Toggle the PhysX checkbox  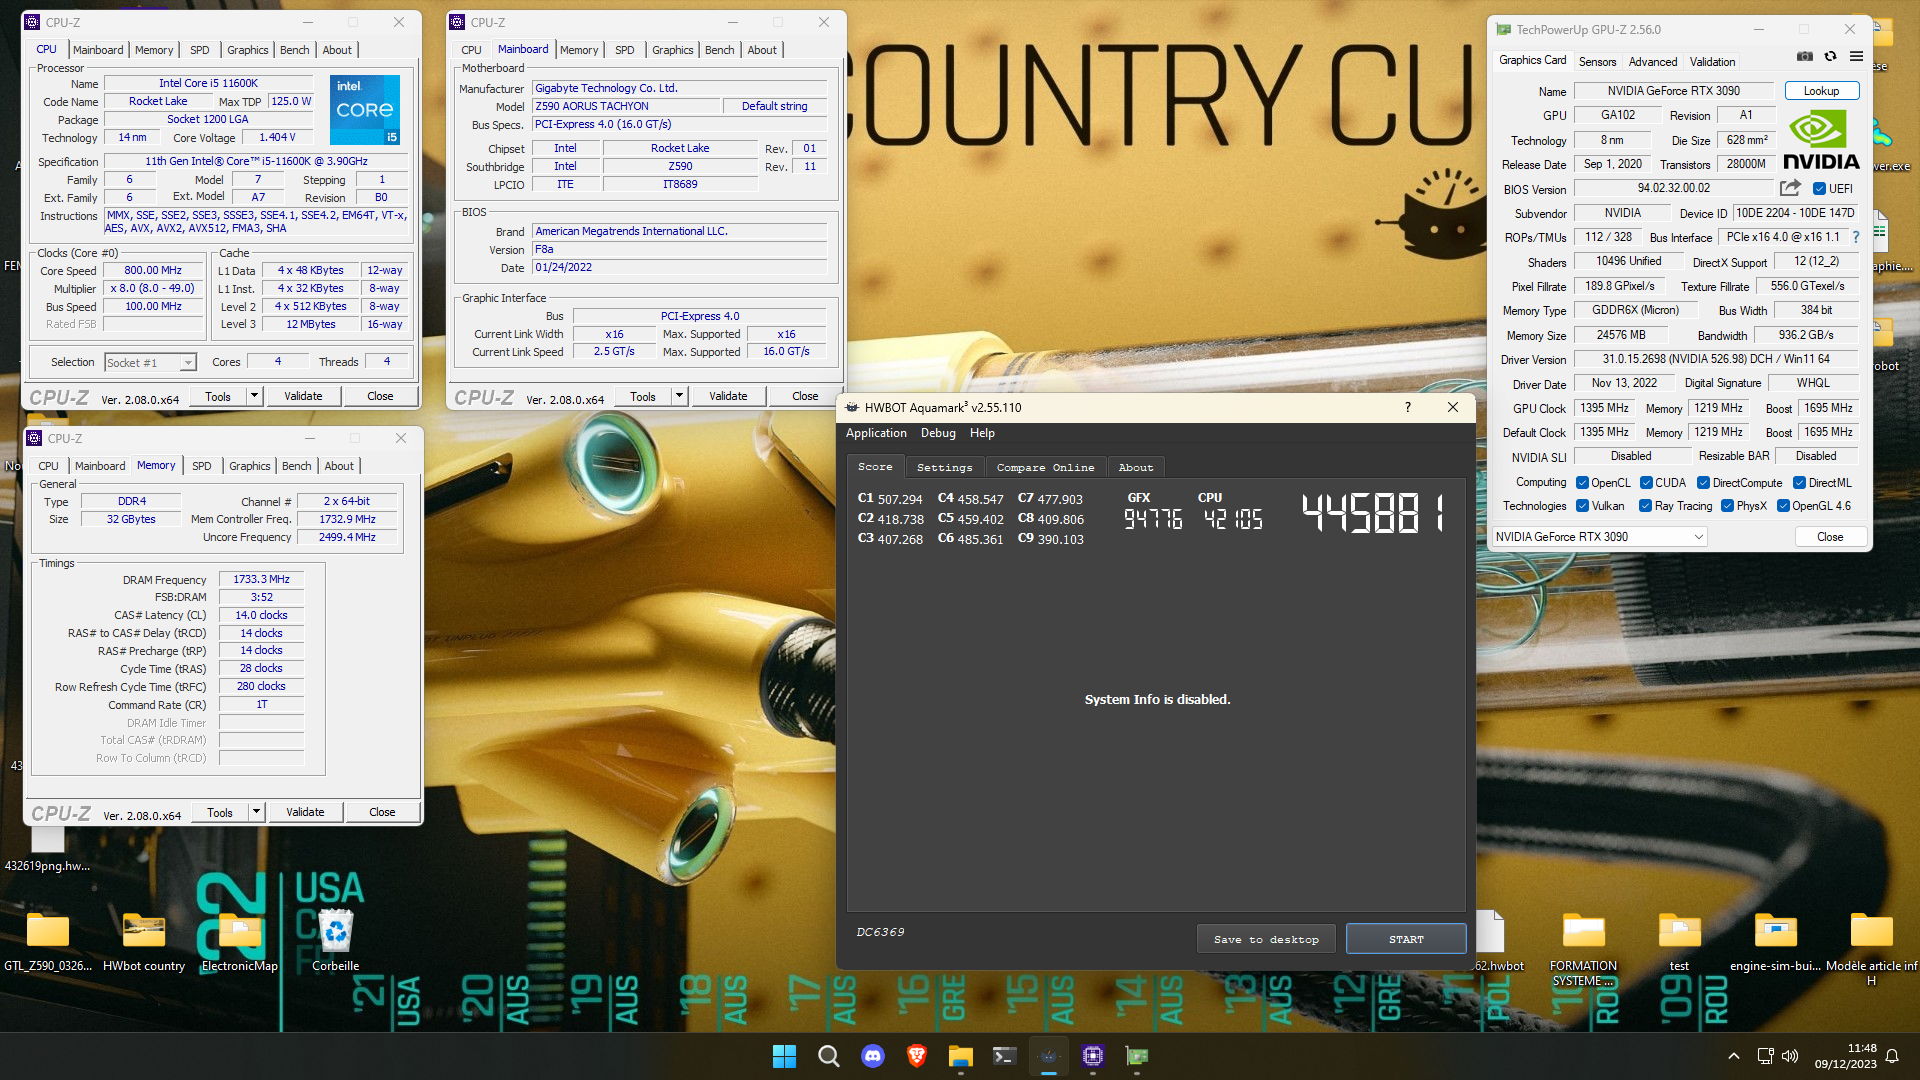tap(1727, 506)
